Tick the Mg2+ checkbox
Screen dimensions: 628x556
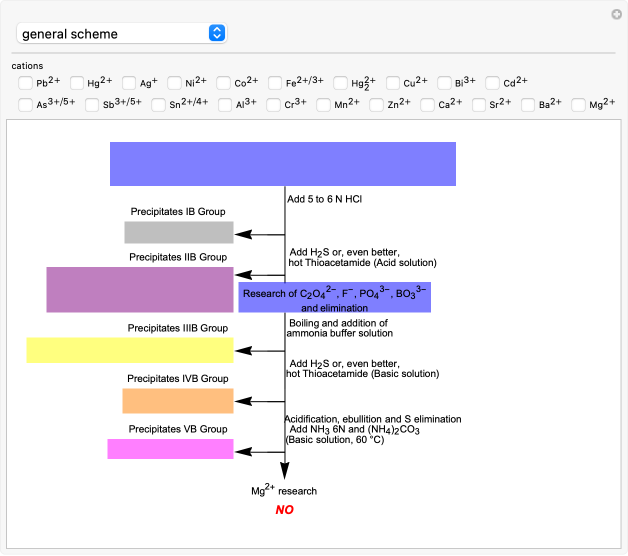(x=579, y=104)
